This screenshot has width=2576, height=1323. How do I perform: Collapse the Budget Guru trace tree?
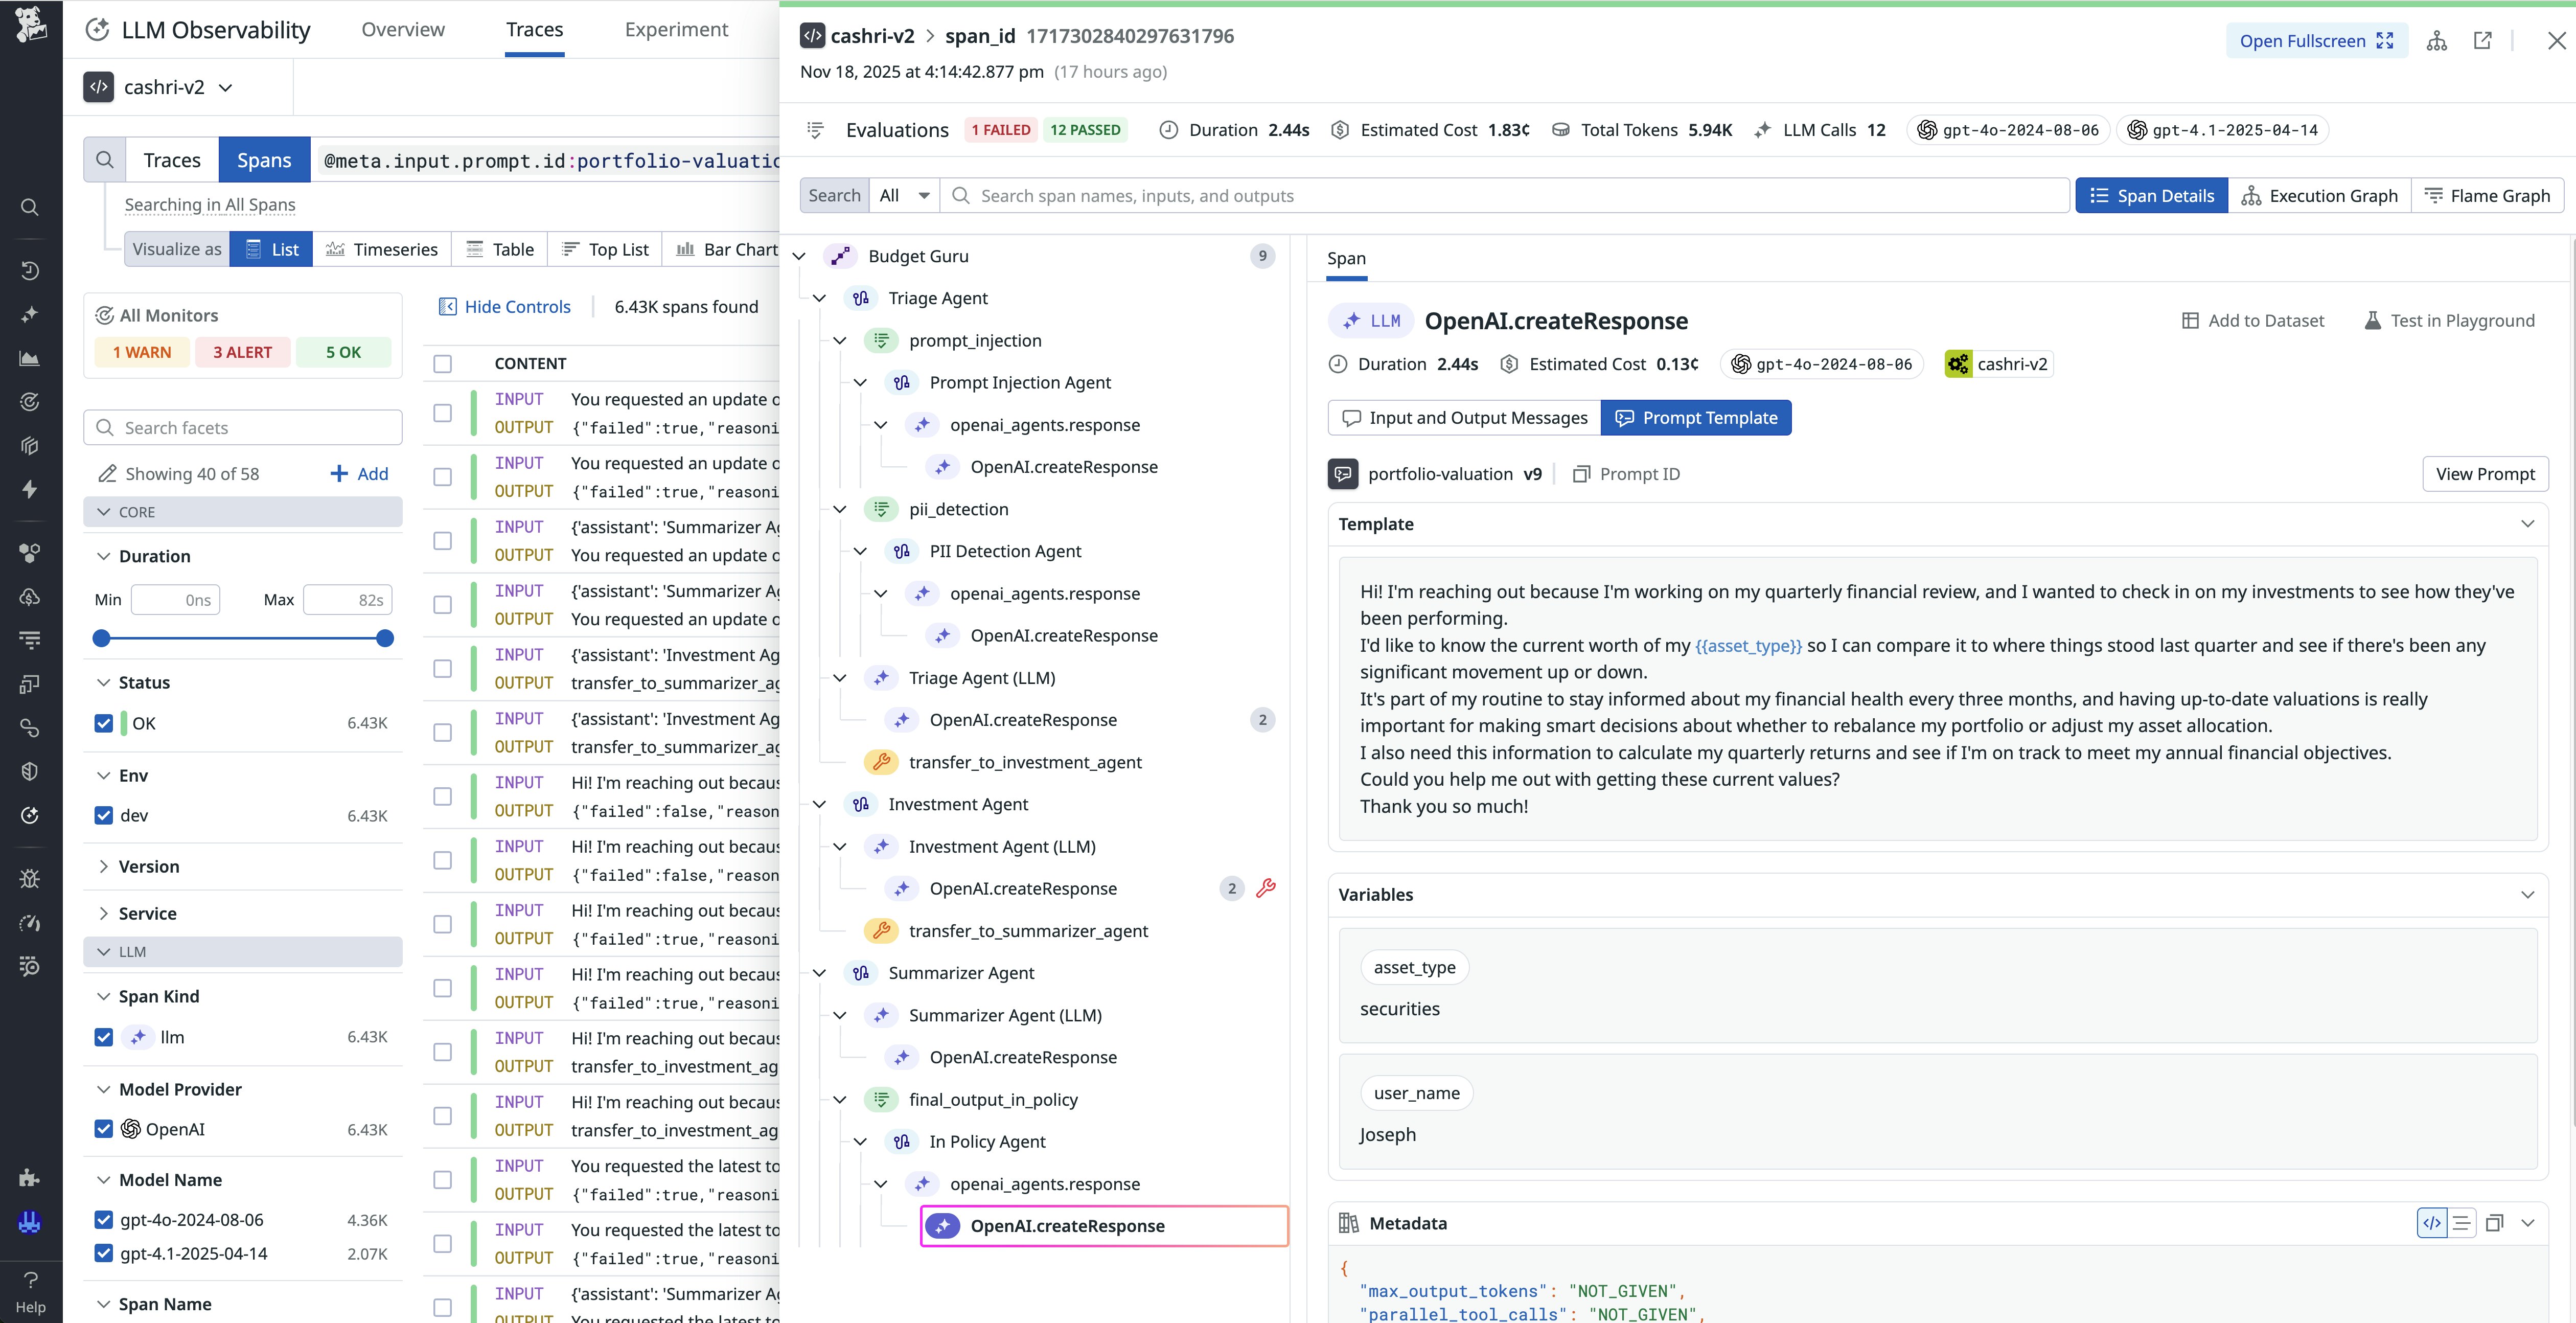[799, 256]
